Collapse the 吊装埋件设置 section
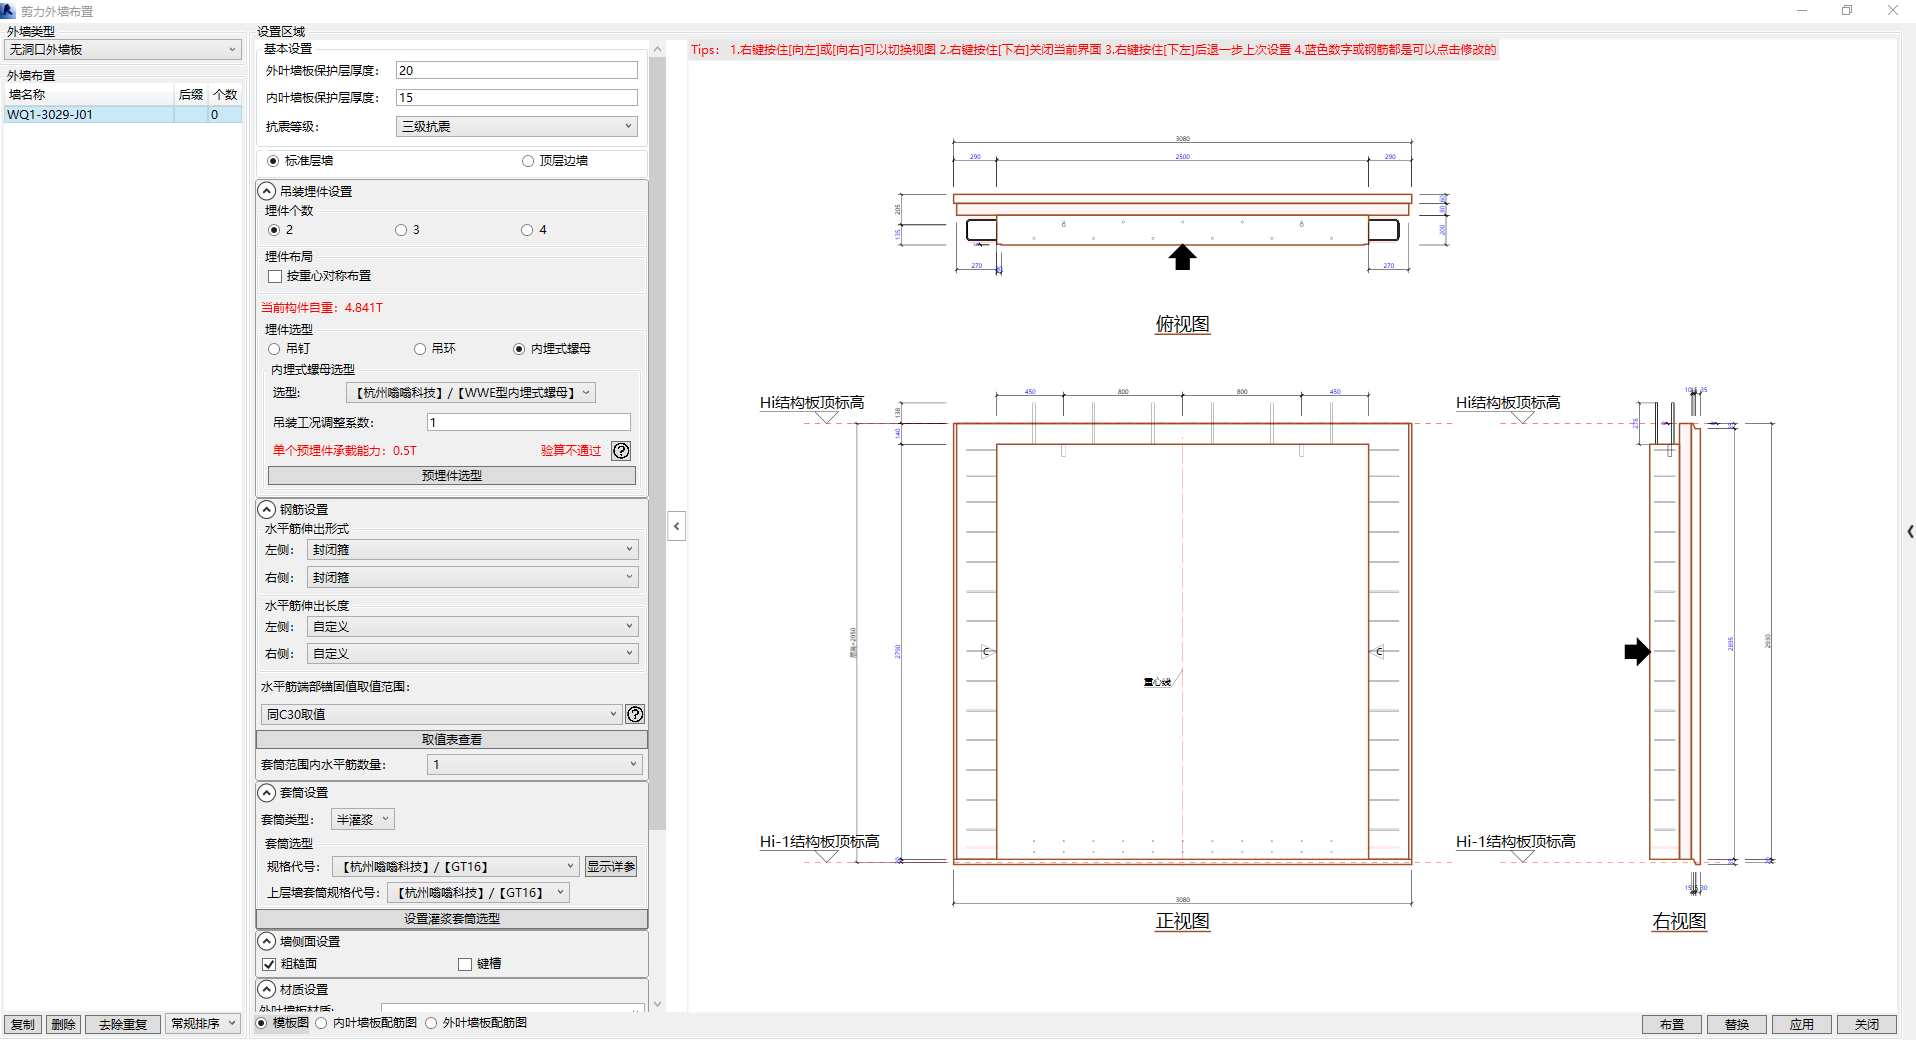This screenshot has width=1916, height=1040. point(267,191)
